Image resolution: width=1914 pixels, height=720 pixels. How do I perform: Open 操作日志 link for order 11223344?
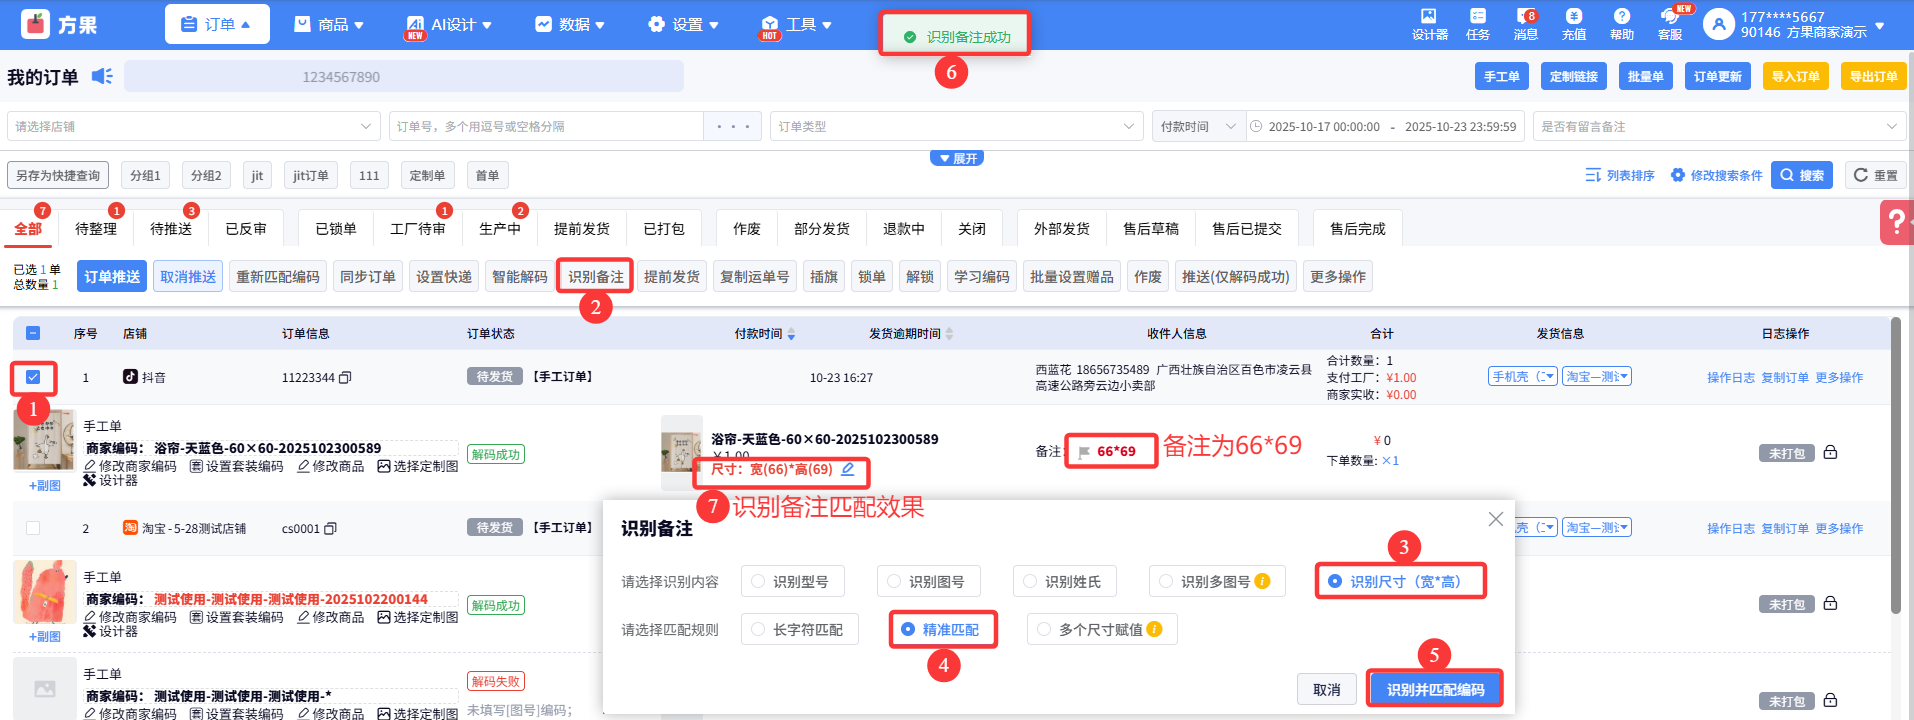[1731, 377]
